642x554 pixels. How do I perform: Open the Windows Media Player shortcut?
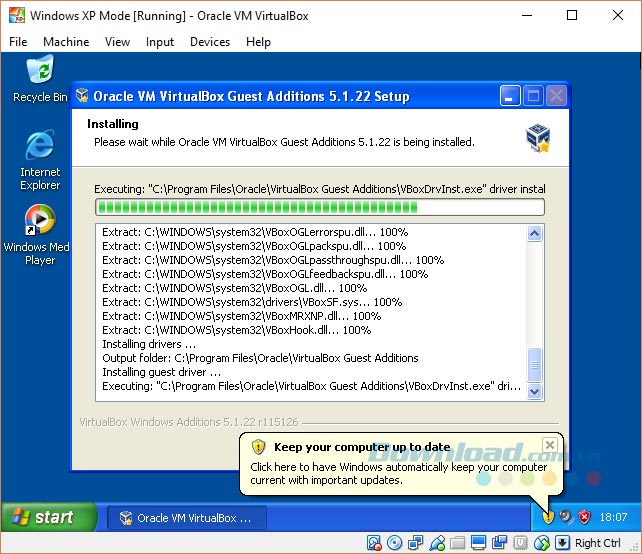tap(40, 233)
